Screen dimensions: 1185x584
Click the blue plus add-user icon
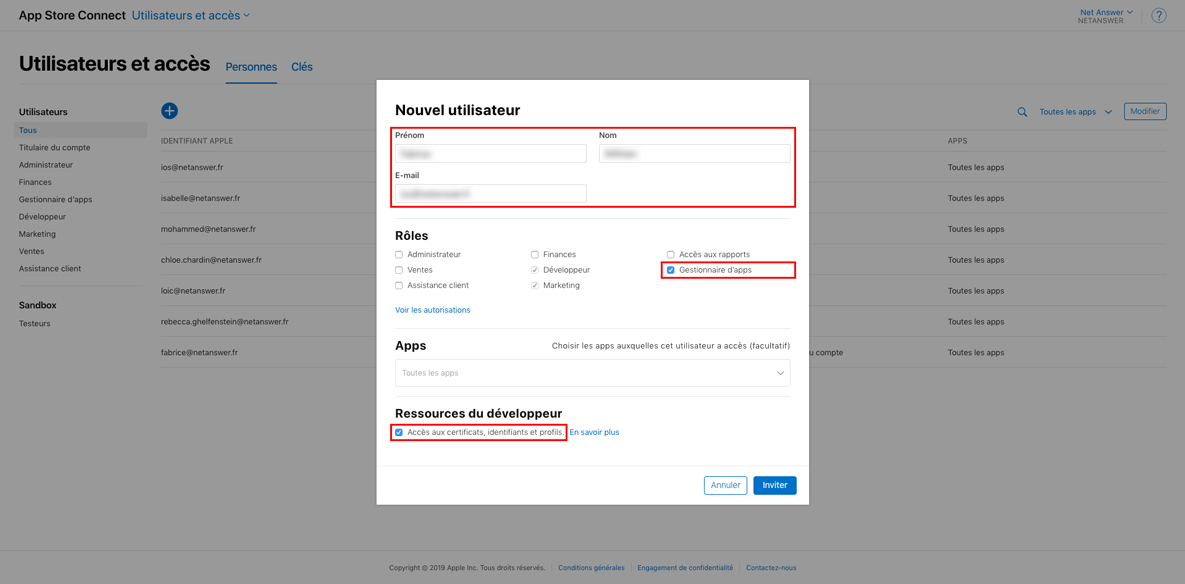169,111
